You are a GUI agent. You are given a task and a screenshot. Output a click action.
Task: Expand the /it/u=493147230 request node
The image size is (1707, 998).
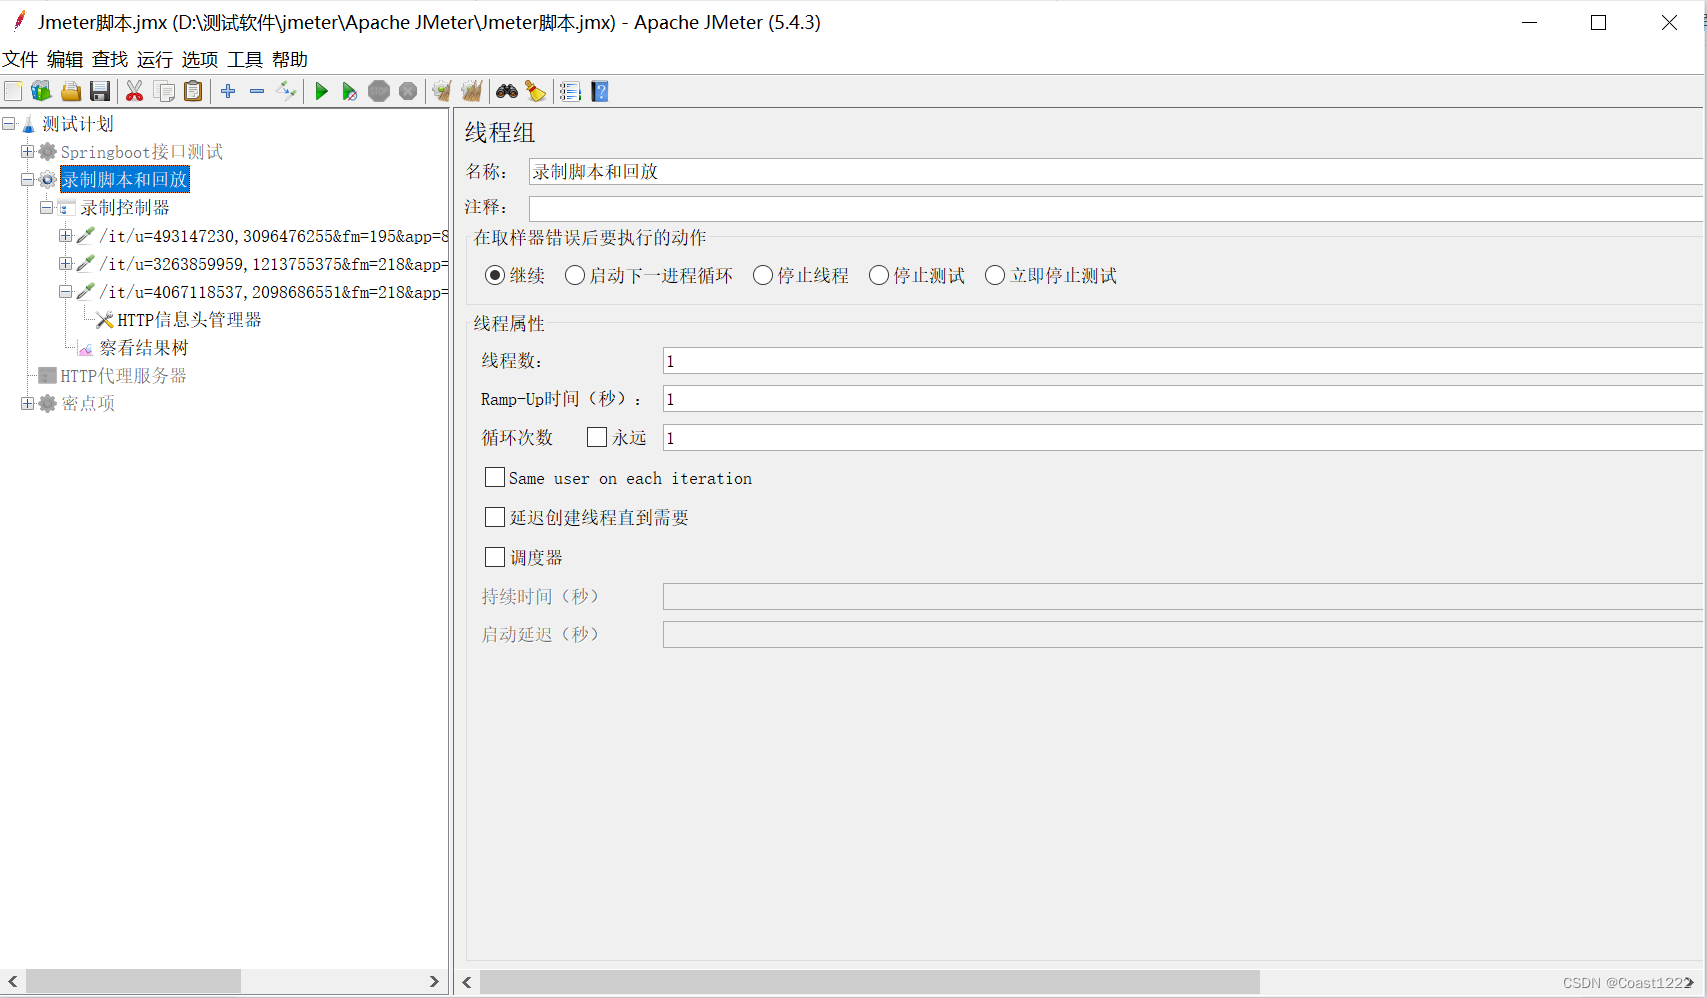pyautogui.click(x=65, y=236)
